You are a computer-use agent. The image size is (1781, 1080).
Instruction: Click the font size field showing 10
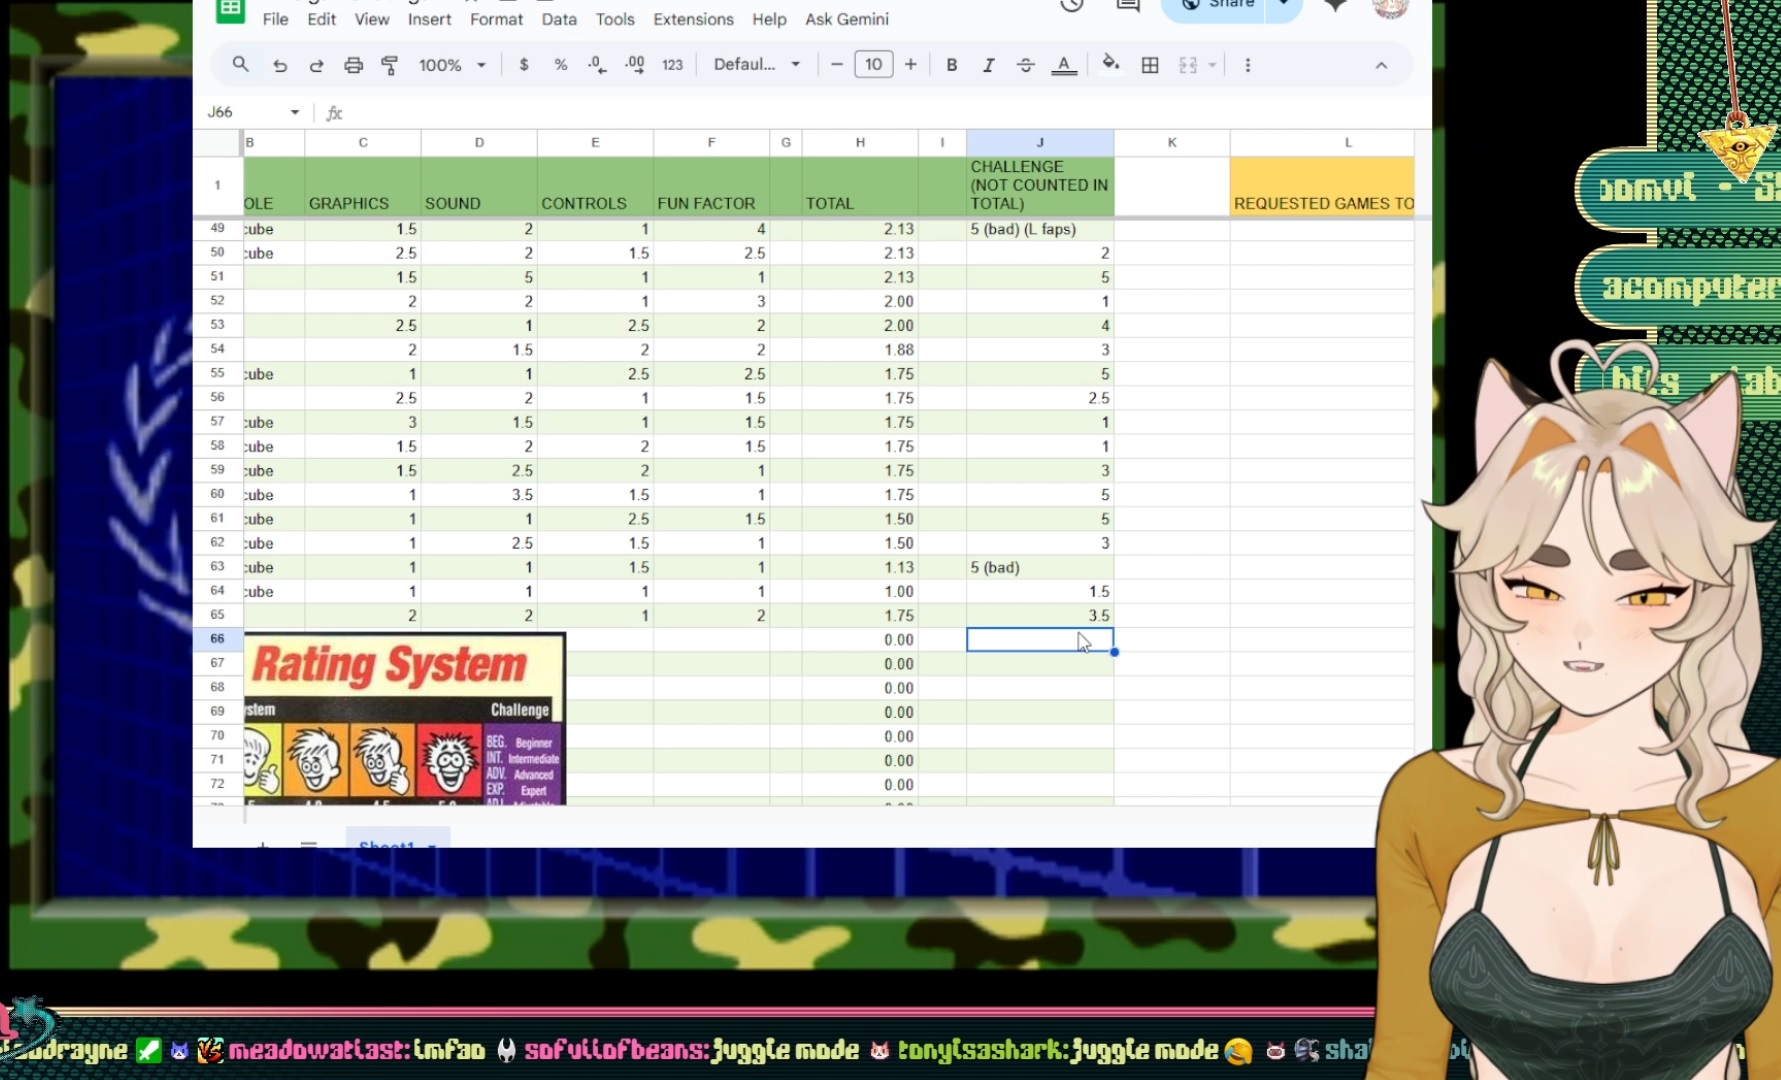pos(873,64)
